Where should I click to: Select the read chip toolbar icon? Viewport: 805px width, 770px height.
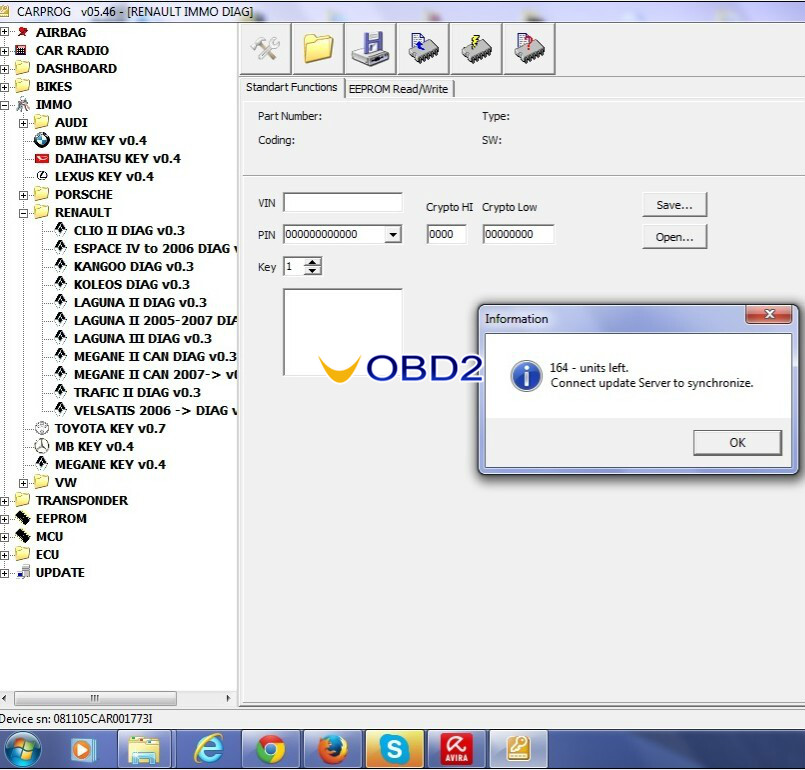point(423,47)
